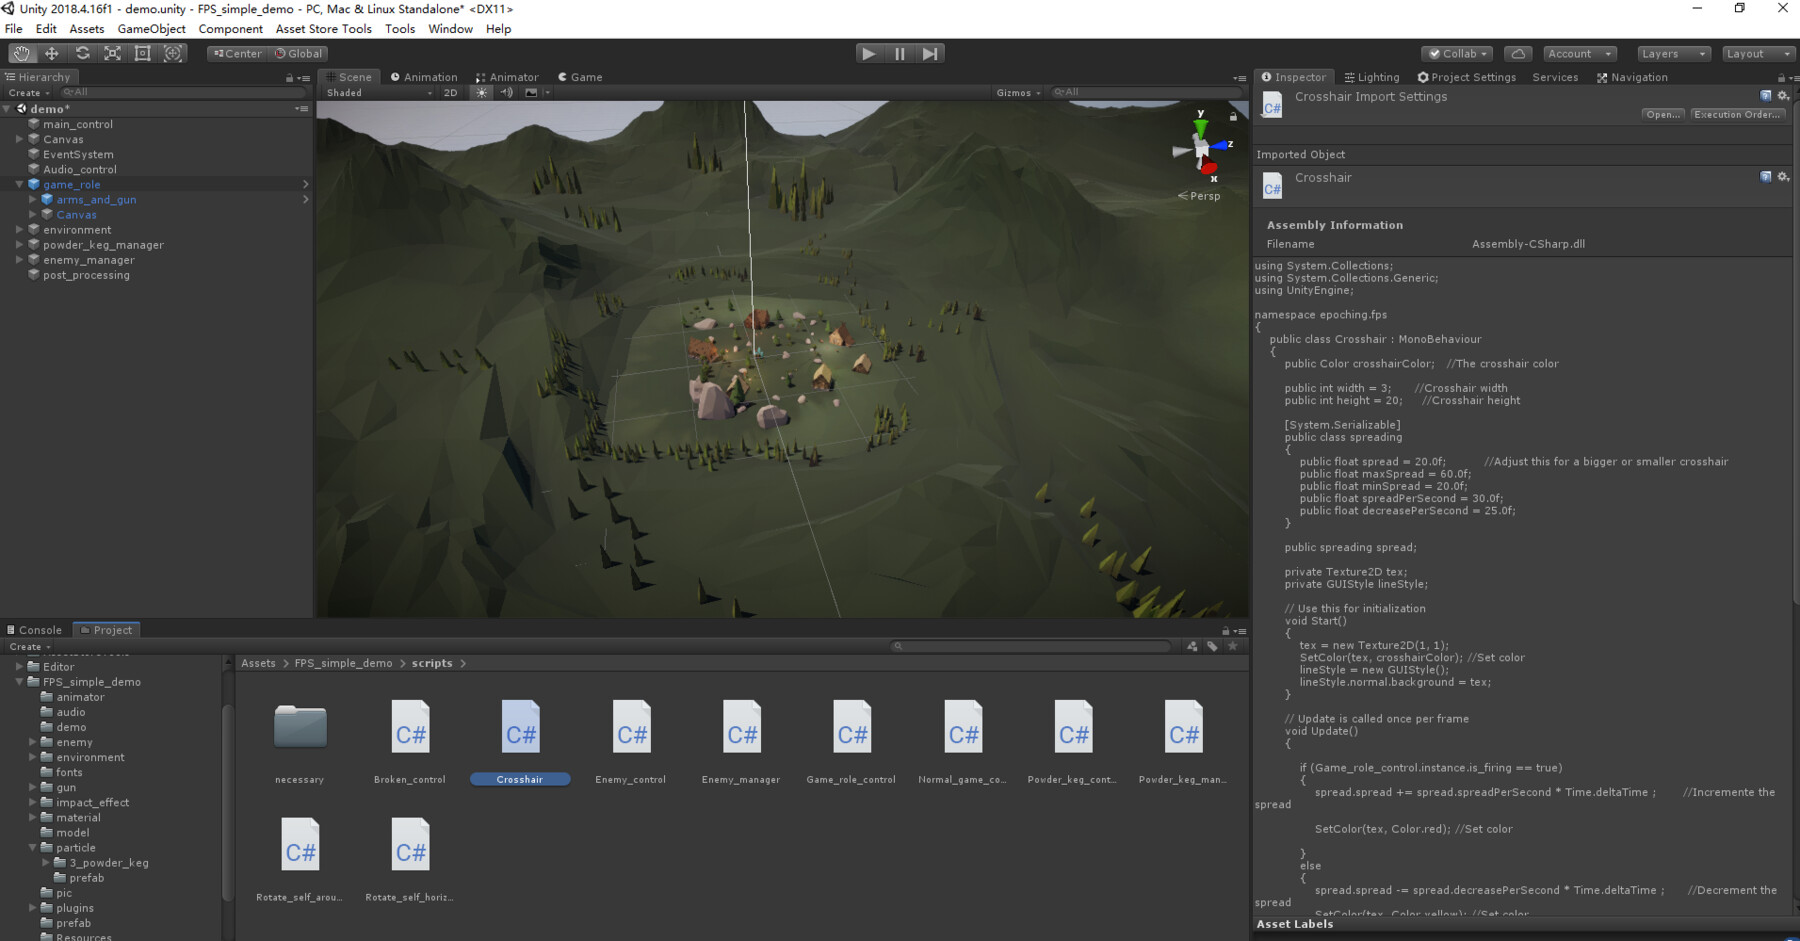Select the Game_role_control script

852,741
